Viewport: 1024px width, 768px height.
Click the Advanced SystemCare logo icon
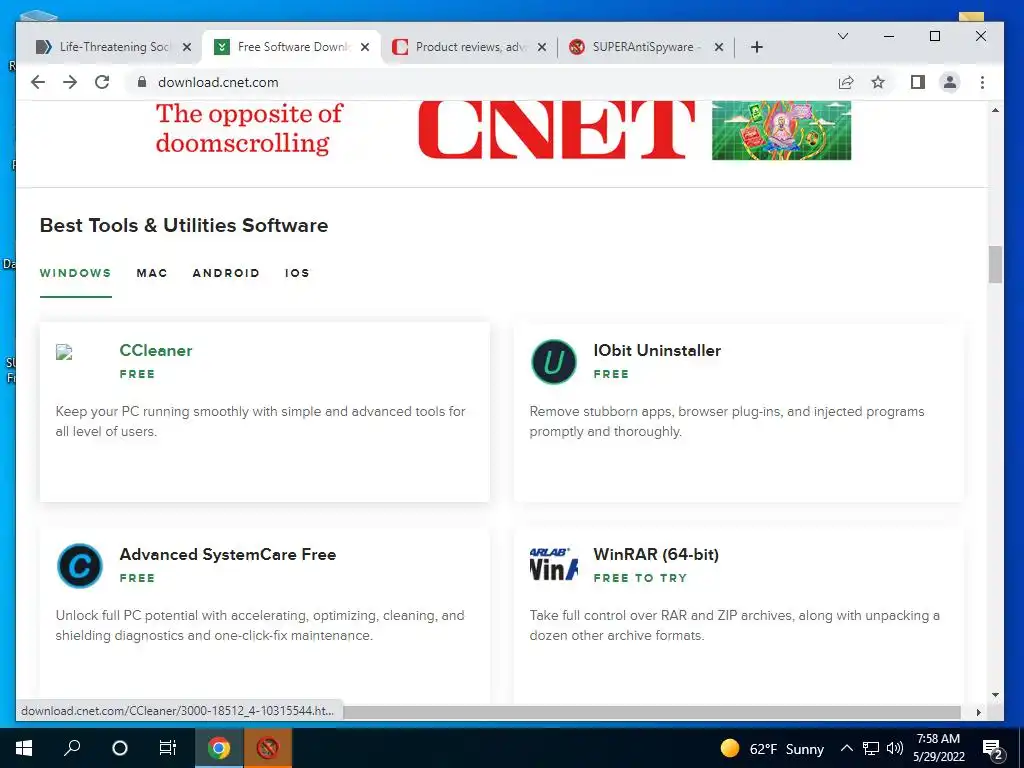pos(80,566)
